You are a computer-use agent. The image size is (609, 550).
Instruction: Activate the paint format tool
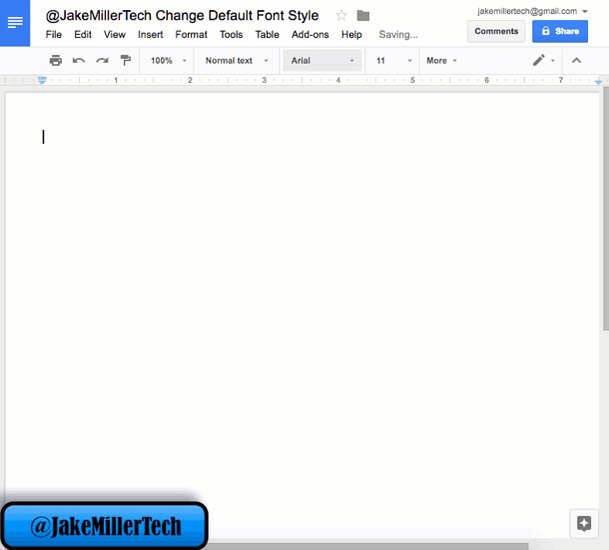125,60
